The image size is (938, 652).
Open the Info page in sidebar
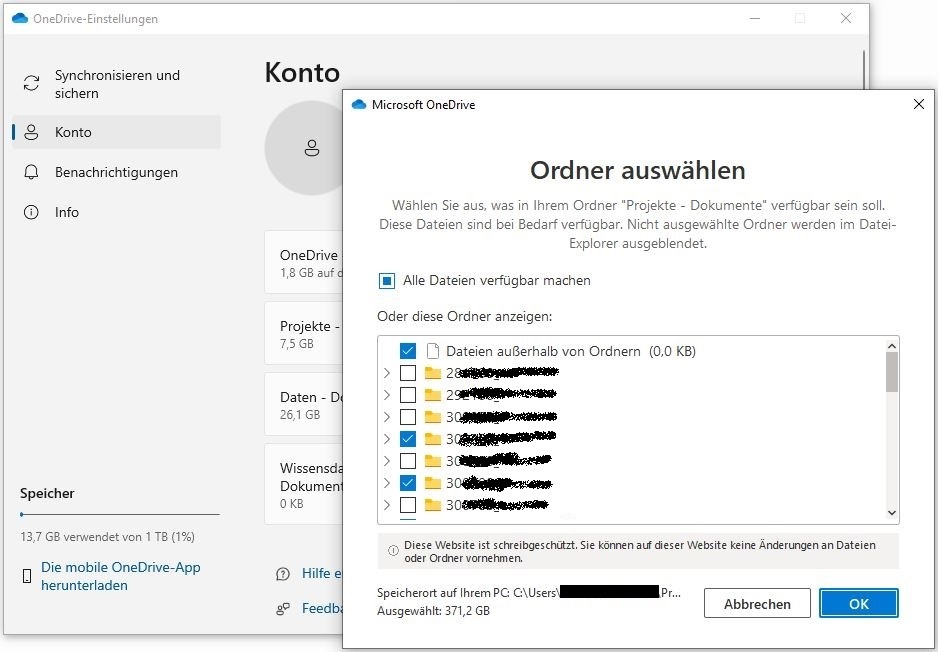[117, 212]
